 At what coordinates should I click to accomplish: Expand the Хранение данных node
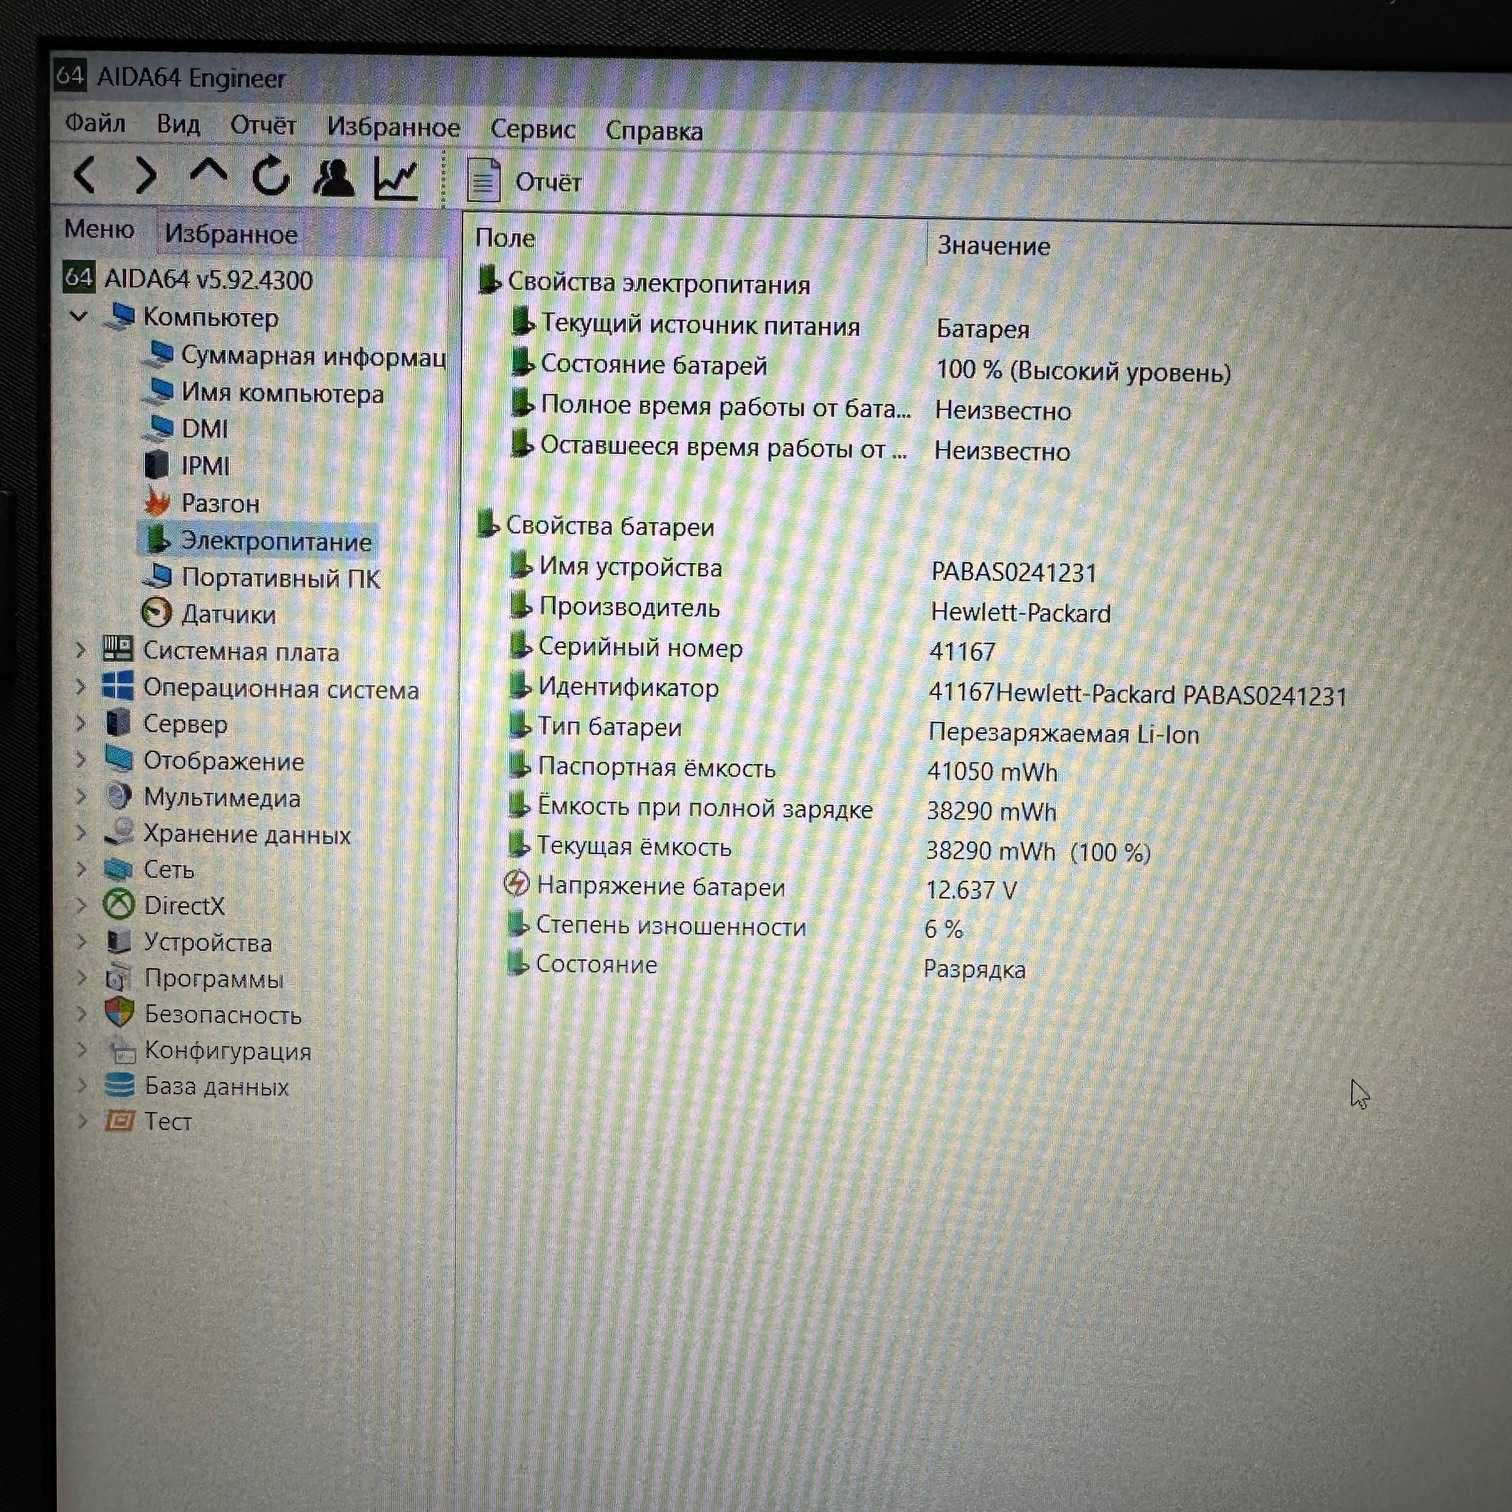pos(81,833)
